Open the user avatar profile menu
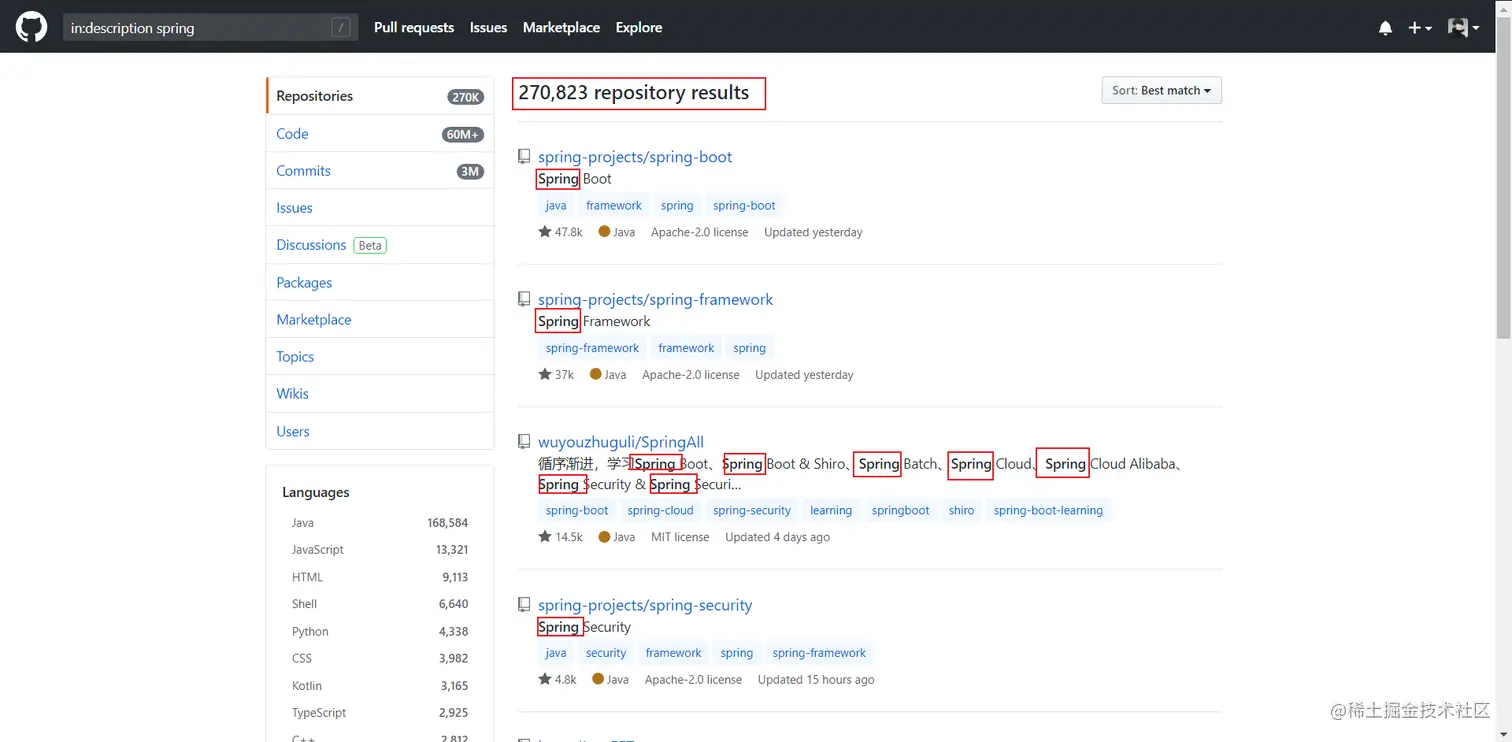Viewport: 1512px width, 742px height. [x=1464, y=28]
